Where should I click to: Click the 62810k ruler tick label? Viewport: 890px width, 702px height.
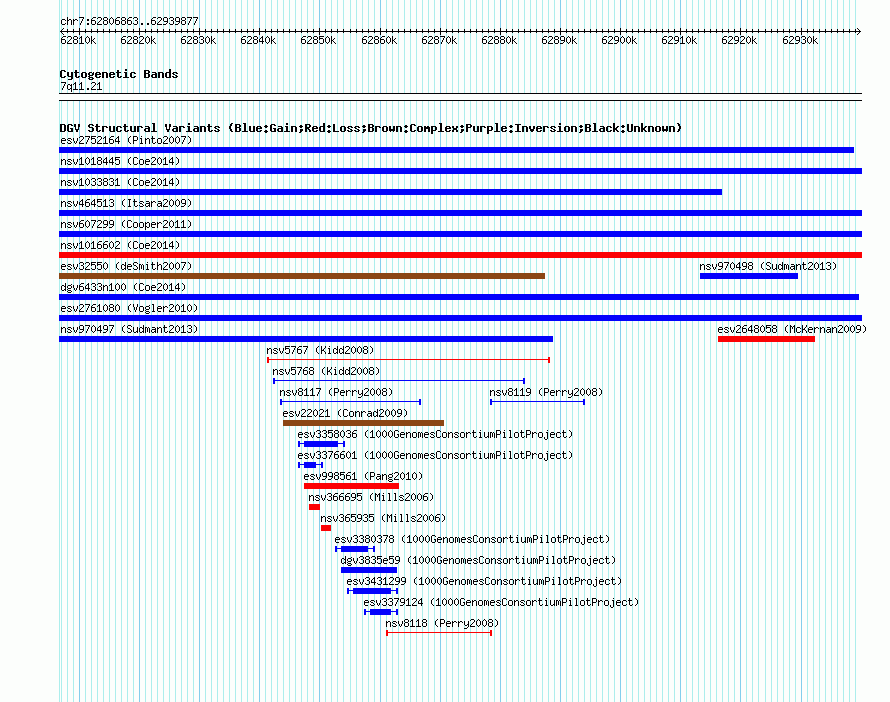pos(78,40)
